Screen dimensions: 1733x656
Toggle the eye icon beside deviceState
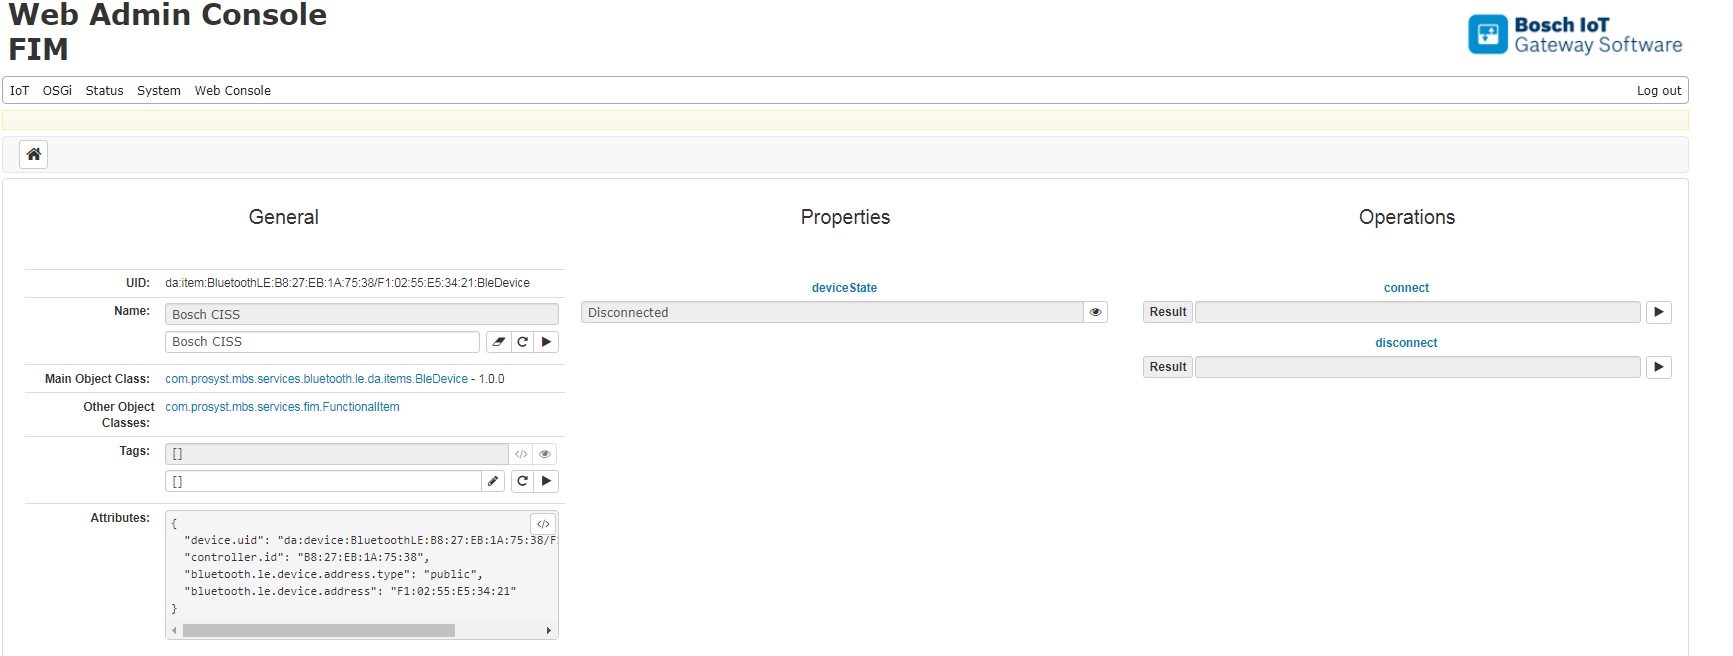[x=1095, y=312]
